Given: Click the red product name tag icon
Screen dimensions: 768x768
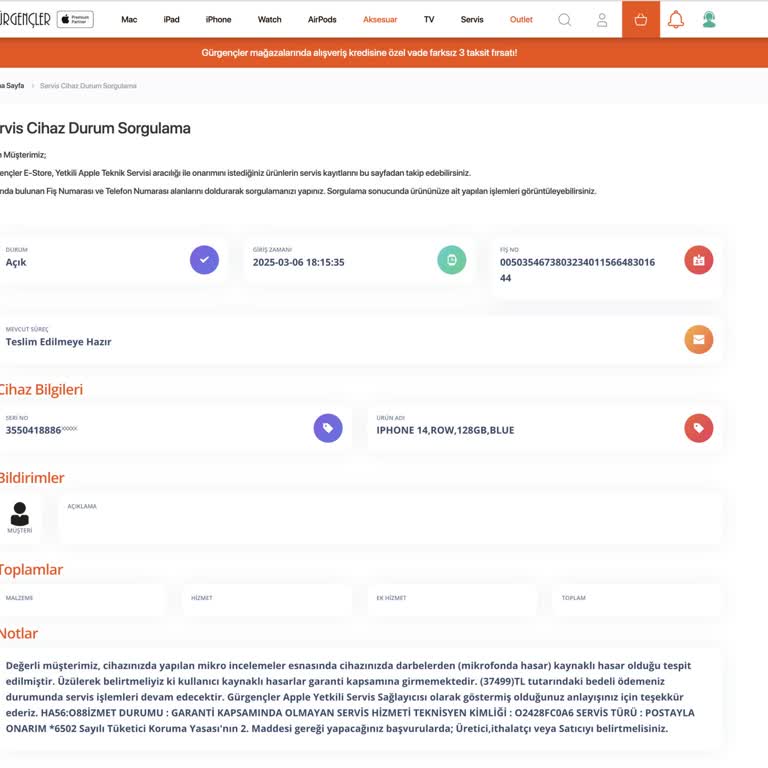Looking at the screenshot, I should click(x=698, y=428).
